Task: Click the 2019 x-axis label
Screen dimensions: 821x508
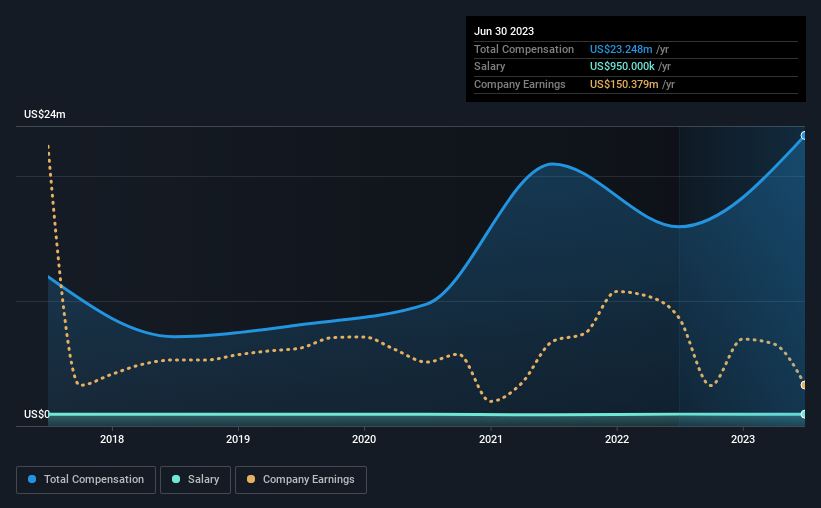Action: [x=238, y=439]
